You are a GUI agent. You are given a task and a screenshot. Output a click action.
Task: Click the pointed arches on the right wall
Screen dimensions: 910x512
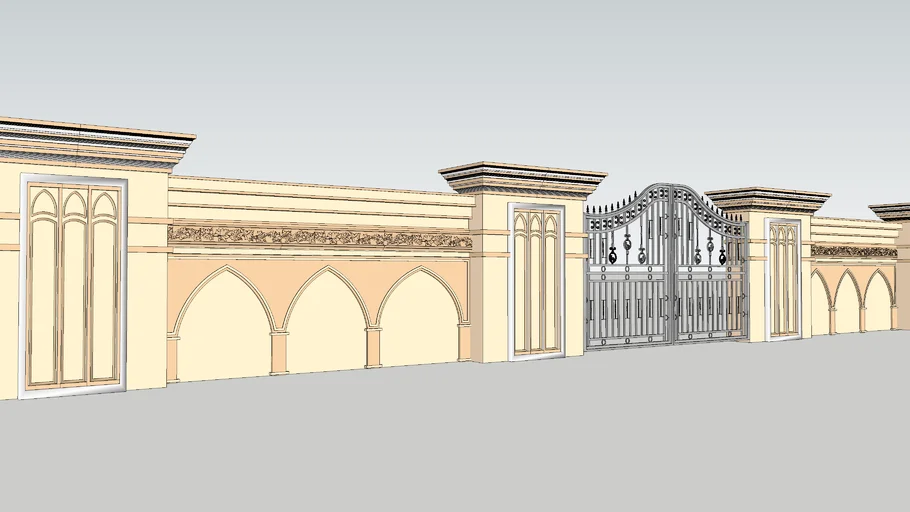click(x=853, y=300)
